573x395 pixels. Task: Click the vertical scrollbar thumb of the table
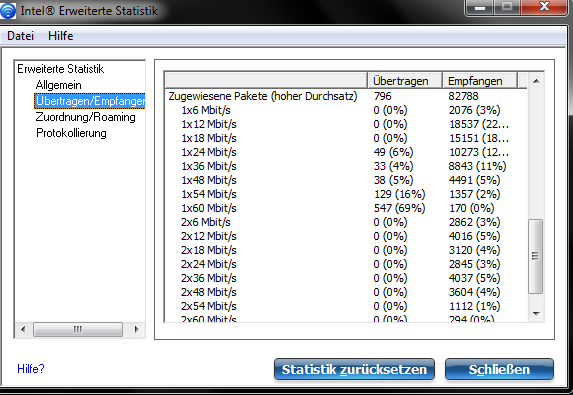pos(536,256)
